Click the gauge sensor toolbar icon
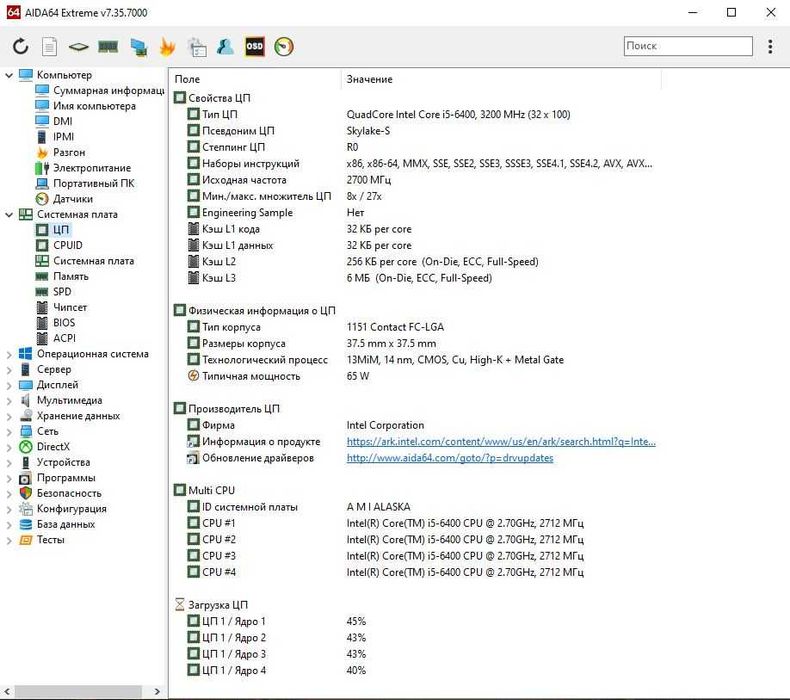Viewport: 790px width, 700px height. (x=284, y=46)
